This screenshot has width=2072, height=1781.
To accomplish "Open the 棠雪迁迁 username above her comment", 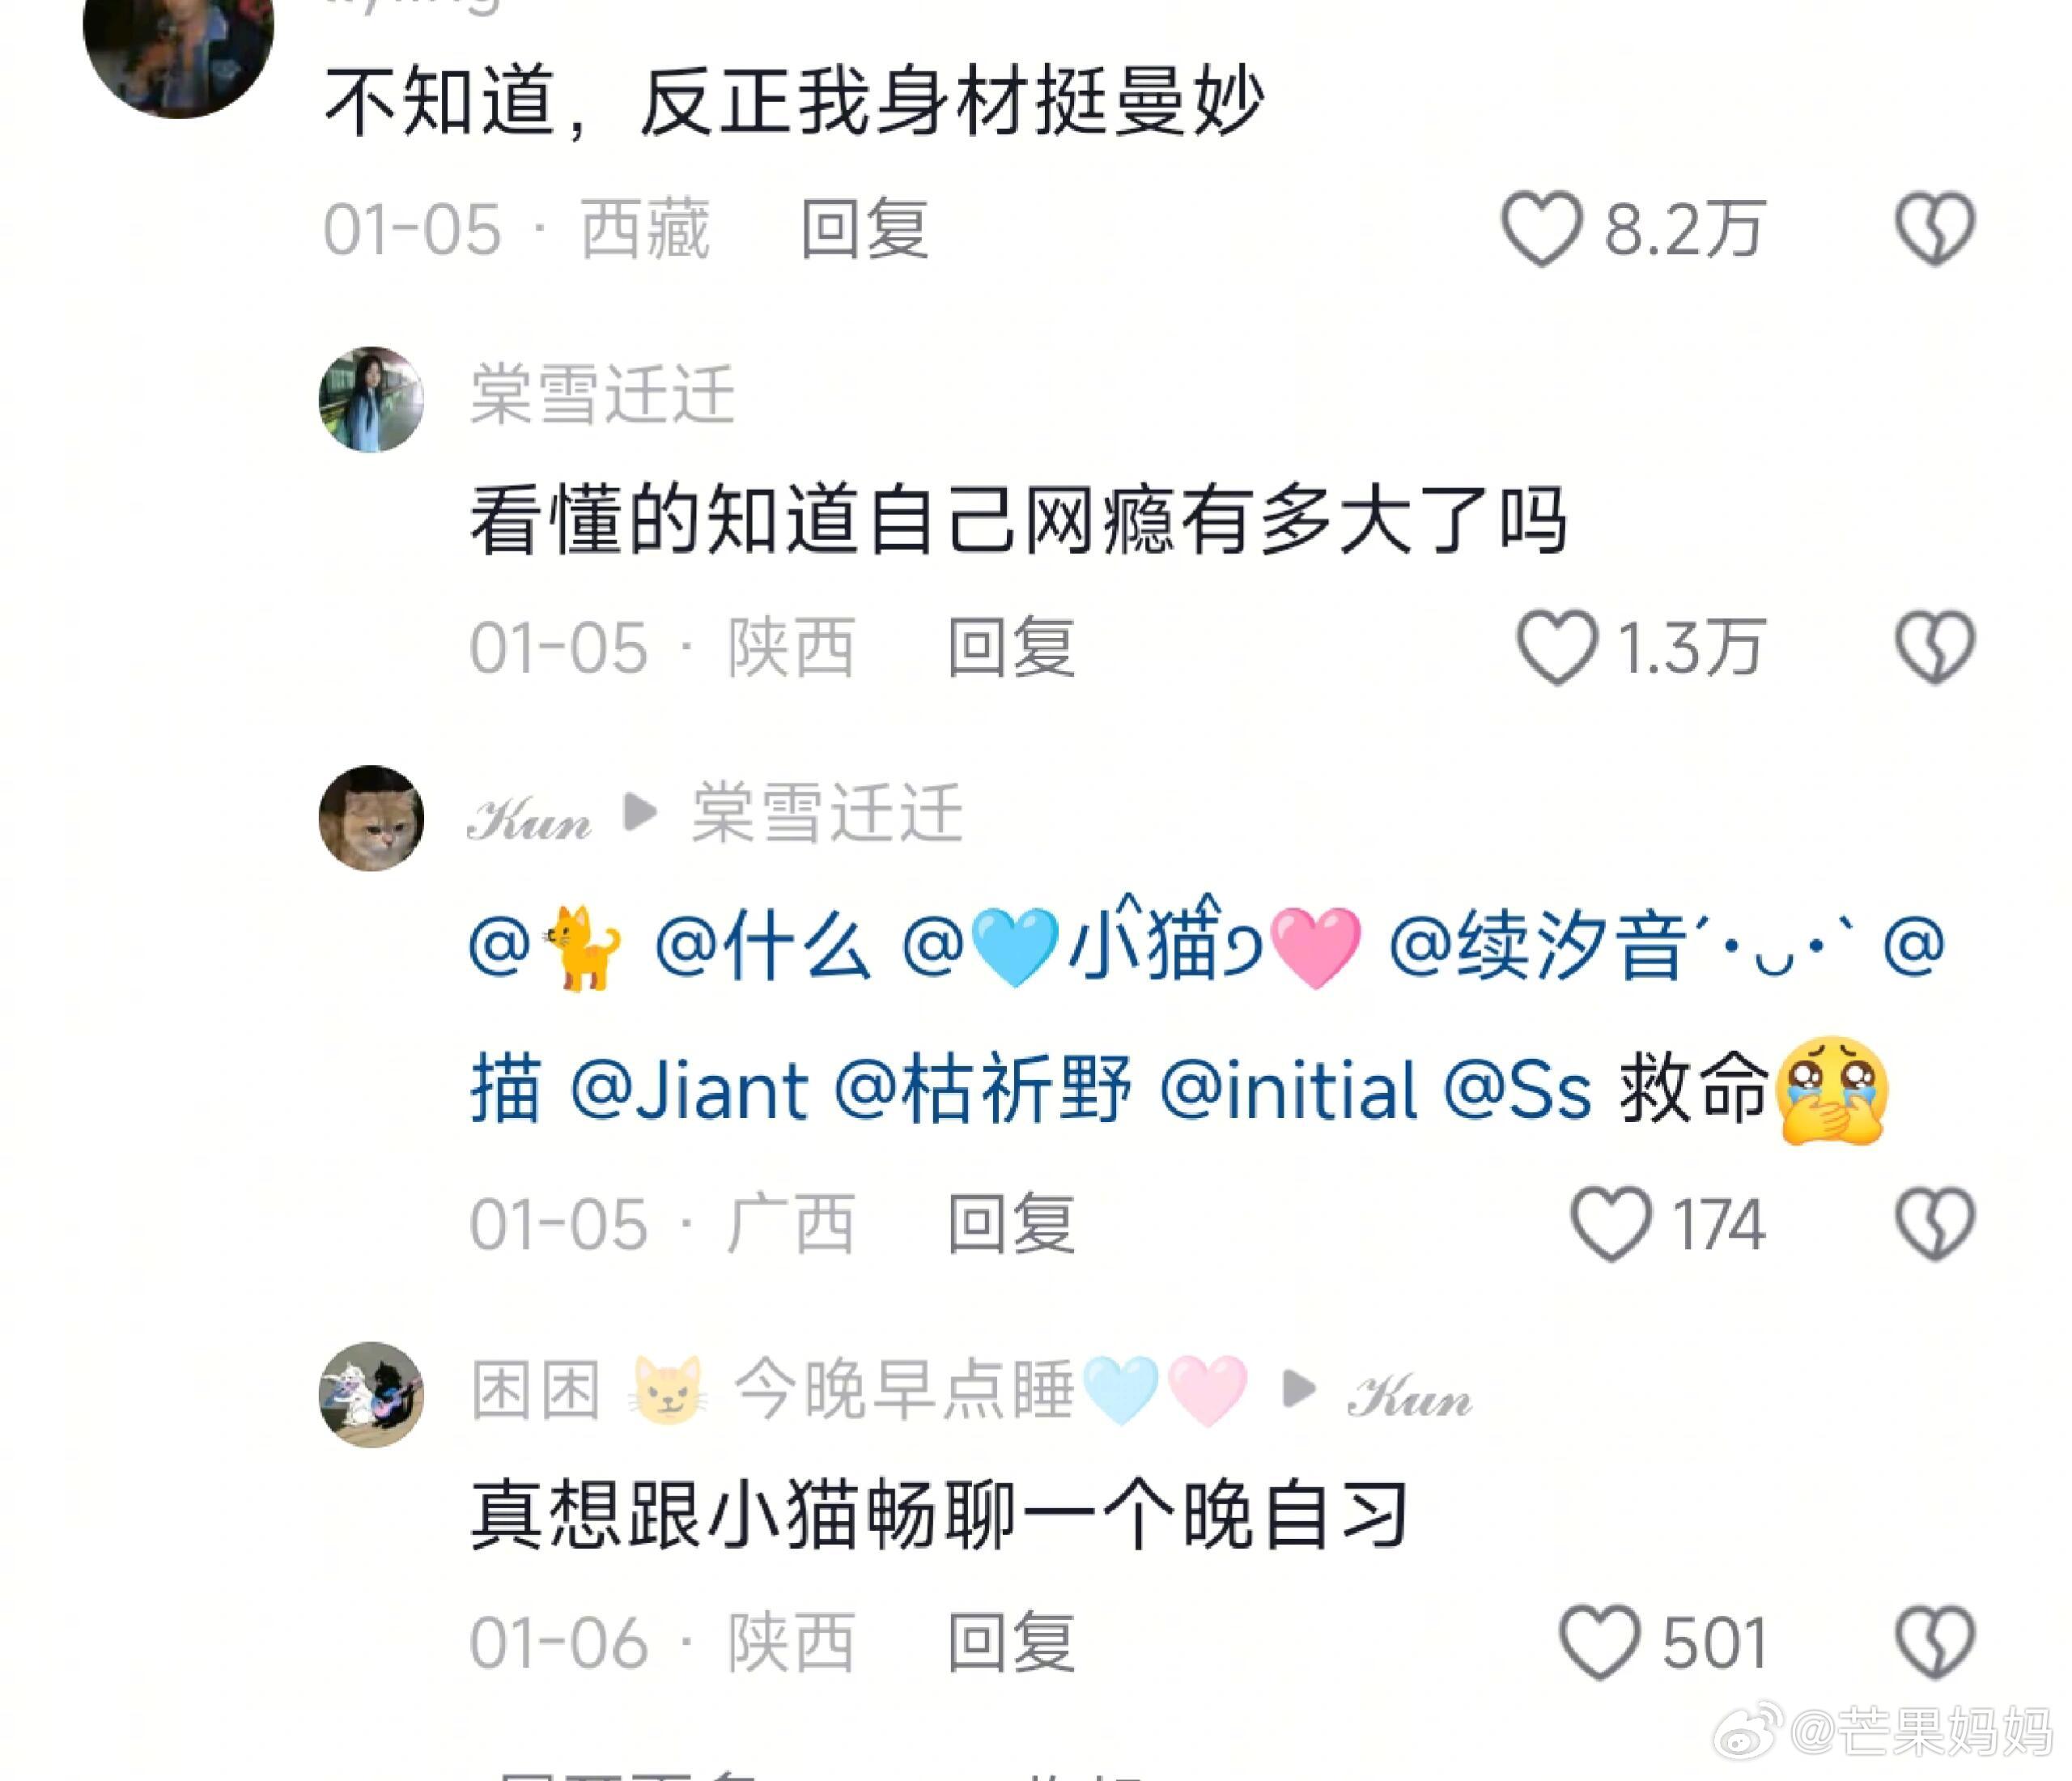I will 603,395.
